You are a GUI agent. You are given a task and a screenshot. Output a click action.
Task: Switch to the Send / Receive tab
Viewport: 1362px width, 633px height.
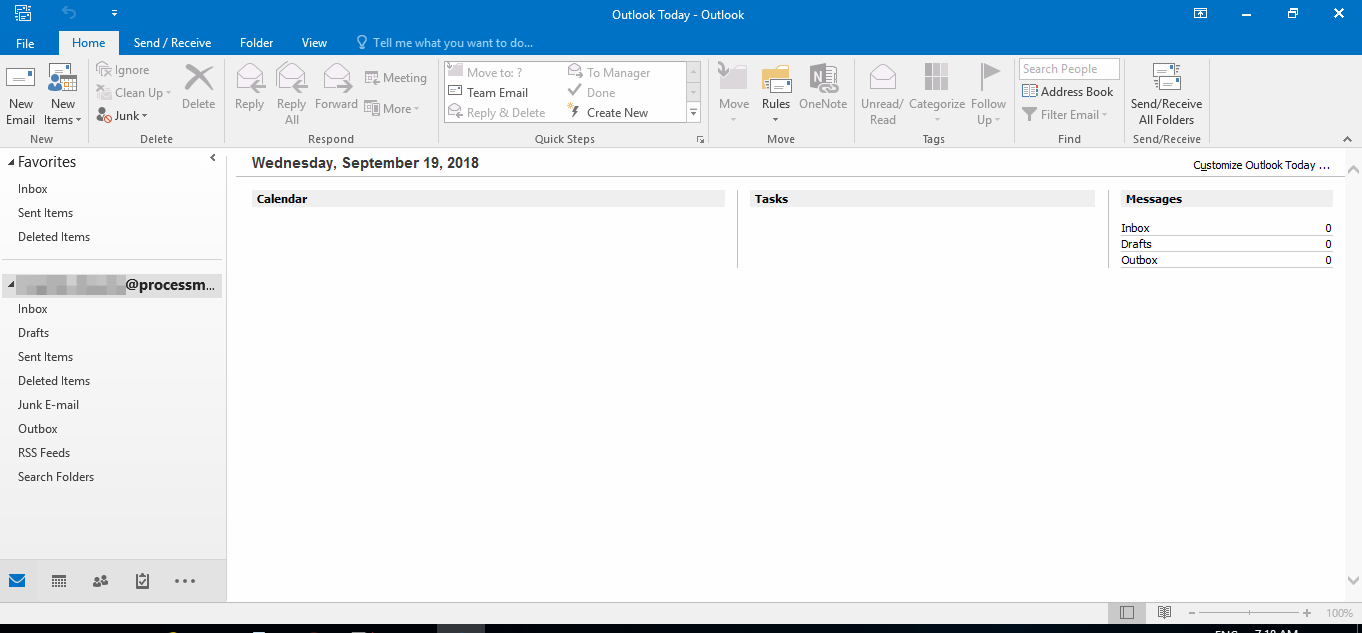tap(172, 43)
